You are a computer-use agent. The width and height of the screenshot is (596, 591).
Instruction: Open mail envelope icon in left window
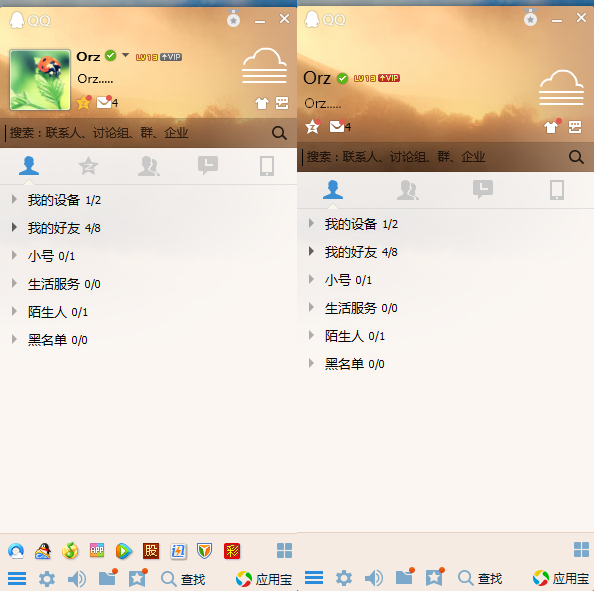tap(104, 102)
